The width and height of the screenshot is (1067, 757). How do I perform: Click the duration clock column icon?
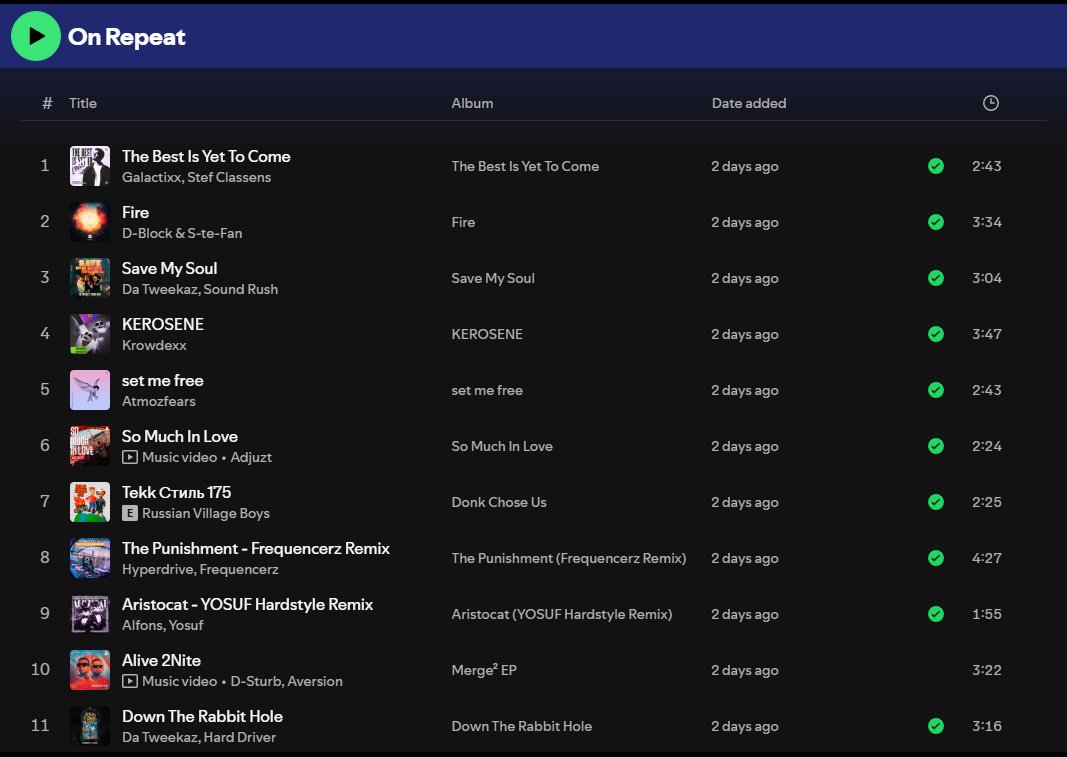coord(990,103)
